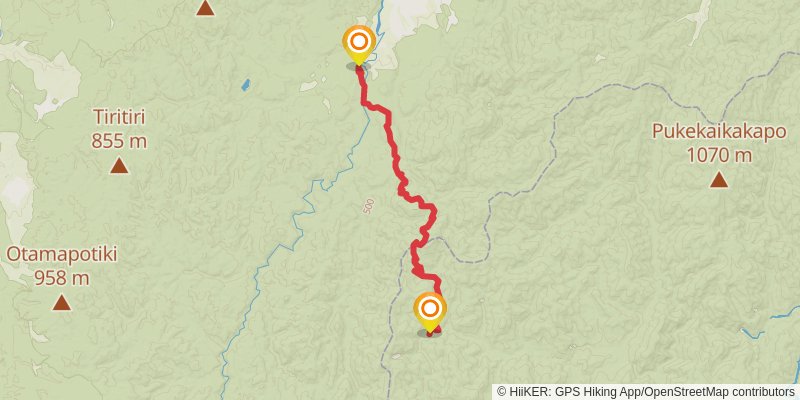This screenshot has width=800, height=400.
Task: Click the southern trail end pin marker
Action: [430, 311]
